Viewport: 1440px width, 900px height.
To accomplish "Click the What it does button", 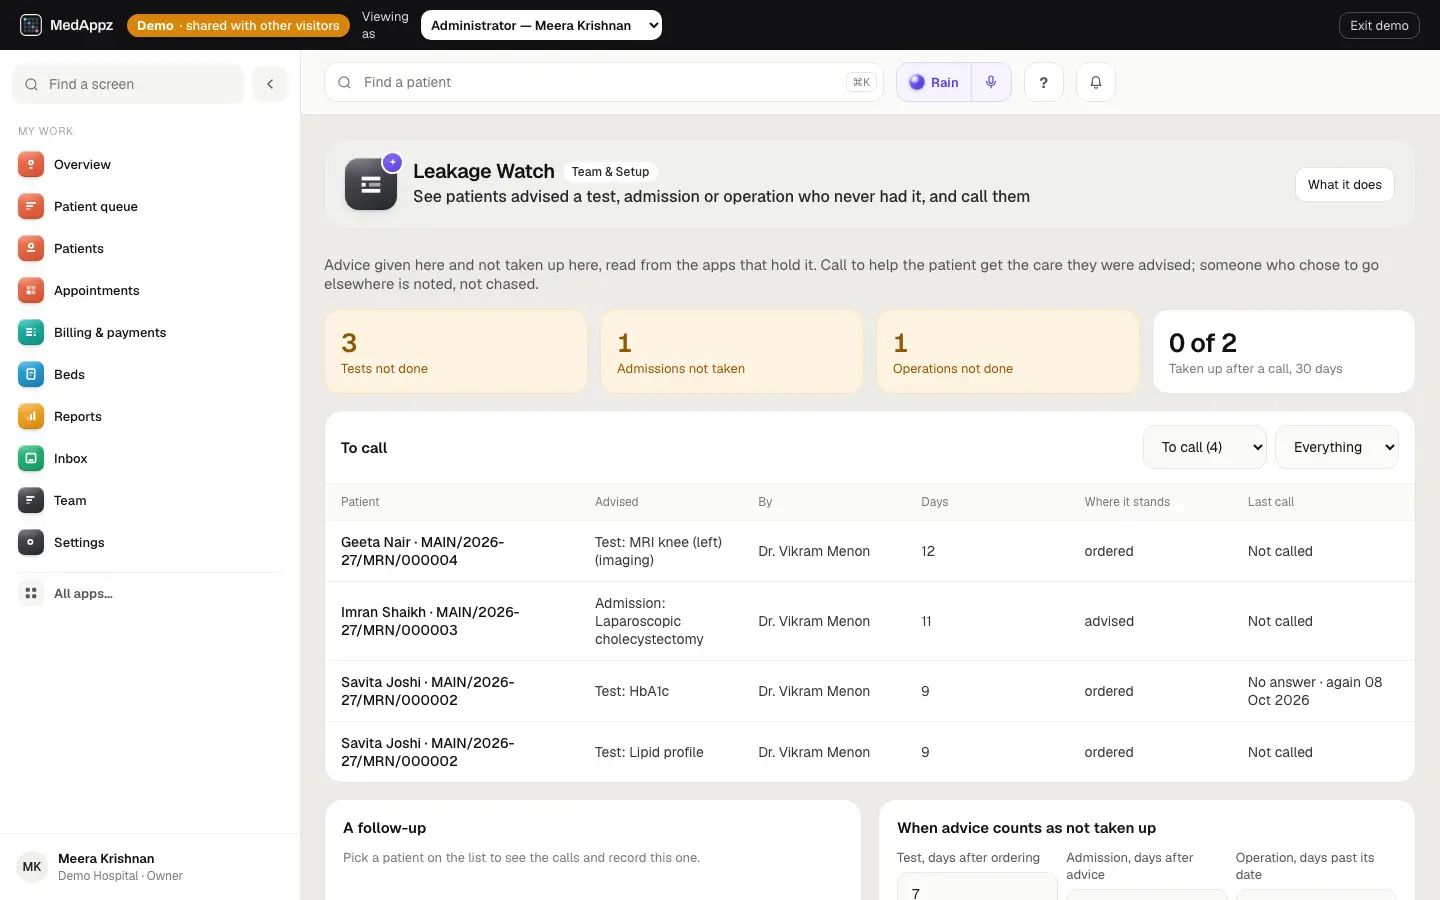I will (1345, 184).
